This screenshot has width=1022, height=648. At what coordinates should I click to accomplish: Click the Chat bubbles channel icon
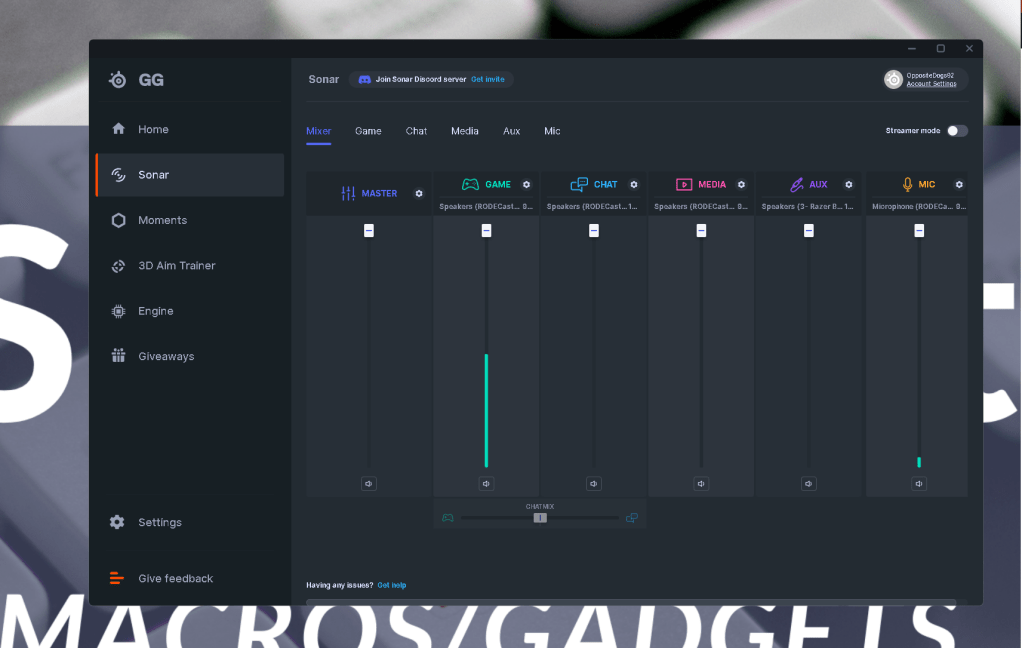tap(579, 184)
